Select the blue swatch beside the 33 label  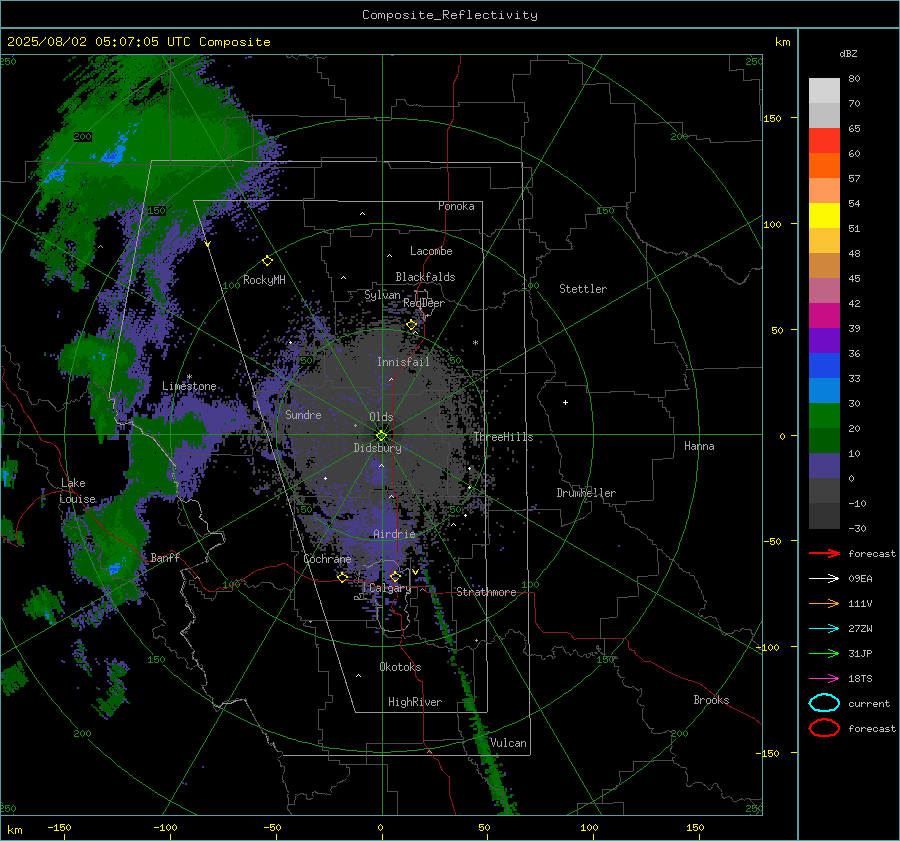[x=824, y=365]
